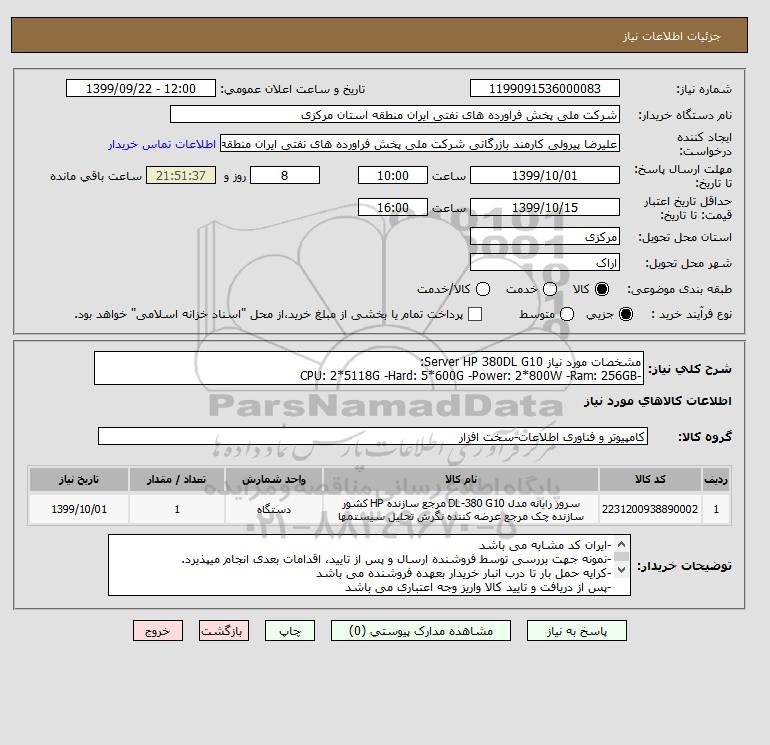Select the جزیی purchase type radio

click(x=626, y=314)
